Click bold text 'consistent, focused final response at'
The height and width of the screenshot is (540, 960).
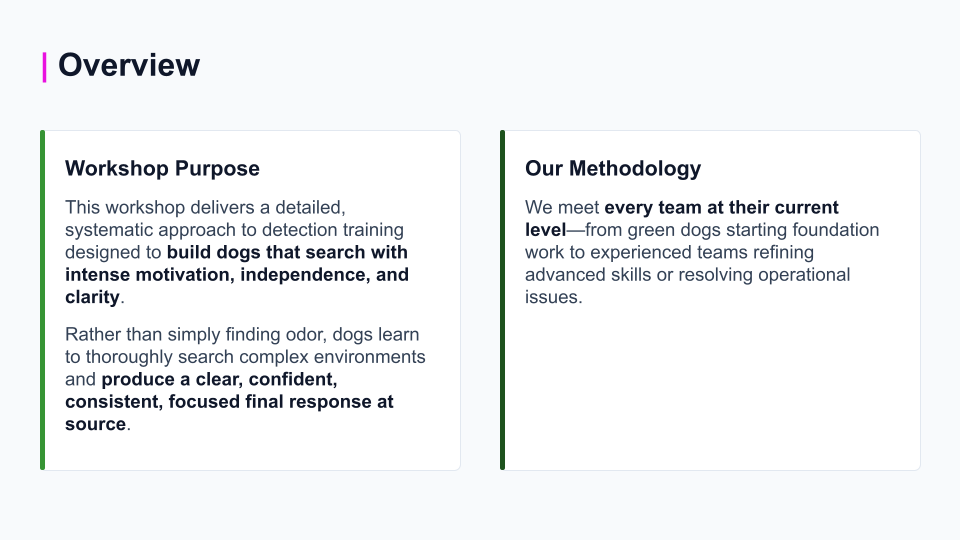click(229, 402)
